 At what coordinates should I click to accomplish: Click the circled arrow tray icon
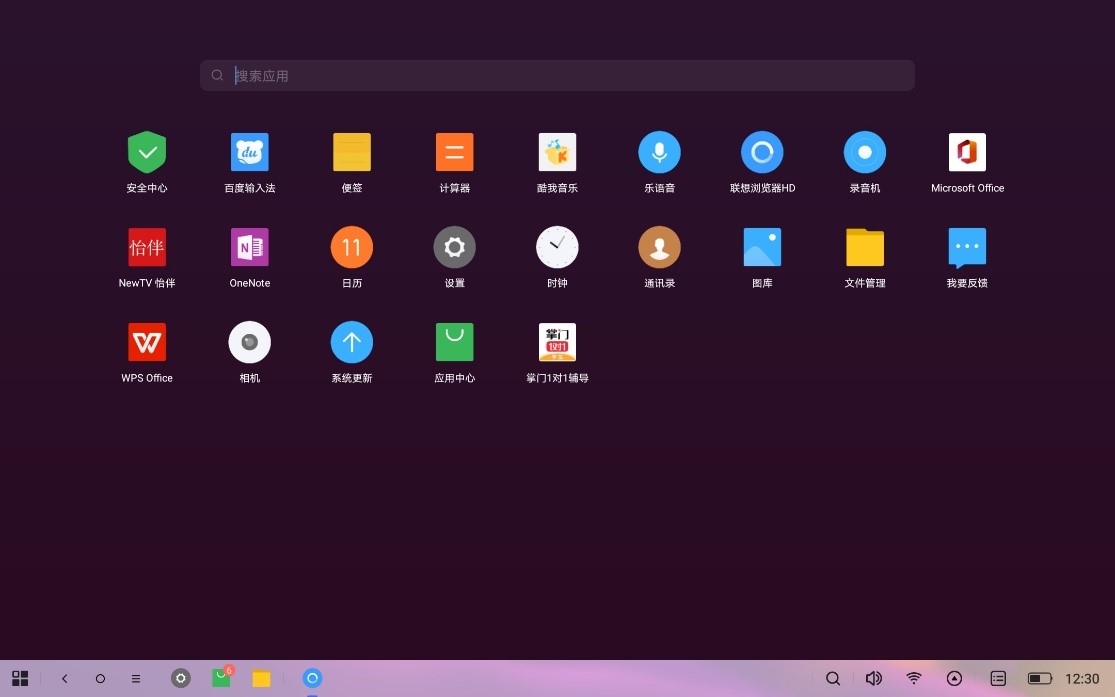[954, 679]
